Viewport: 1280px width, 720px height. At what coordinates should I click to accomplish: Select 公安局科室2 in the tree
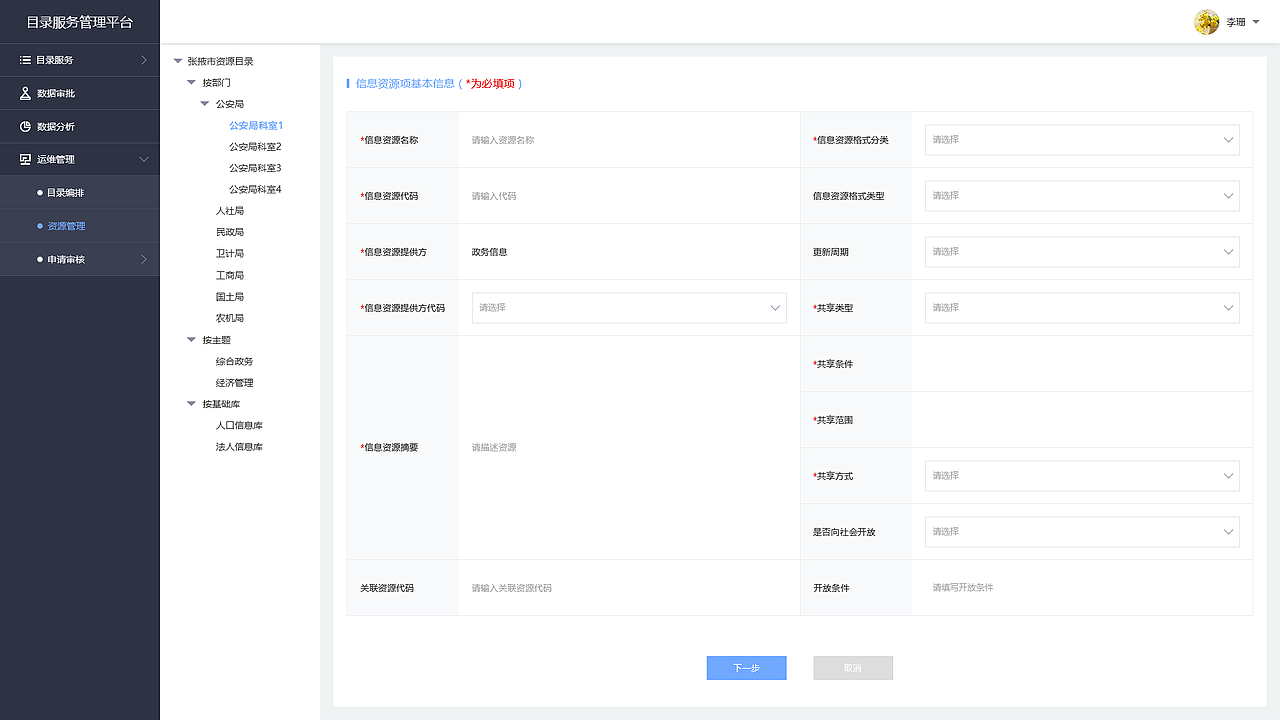click(255, 147)
